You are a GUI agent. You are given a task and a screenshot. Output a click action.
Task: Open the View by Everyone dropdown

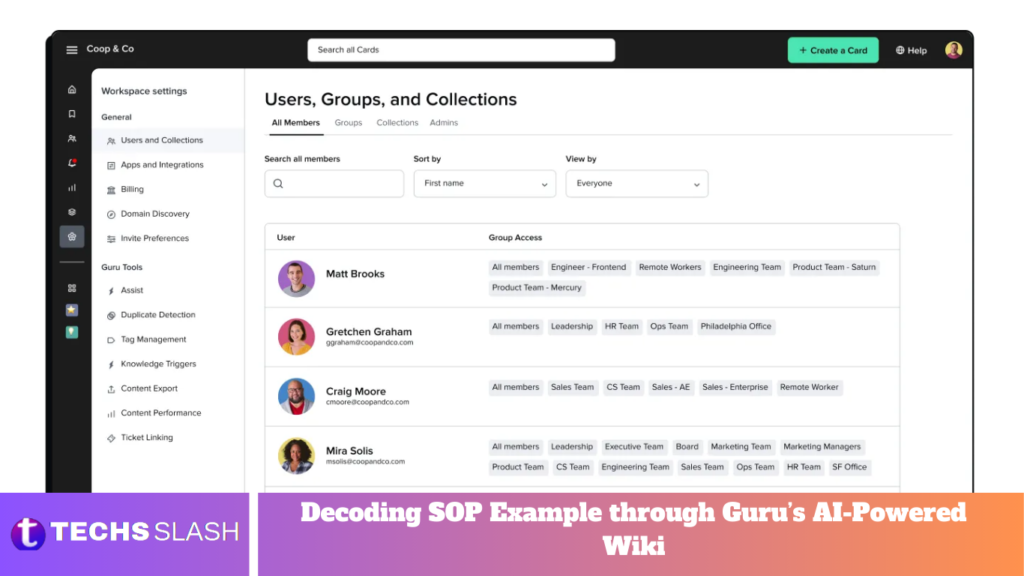pos(637,183)
